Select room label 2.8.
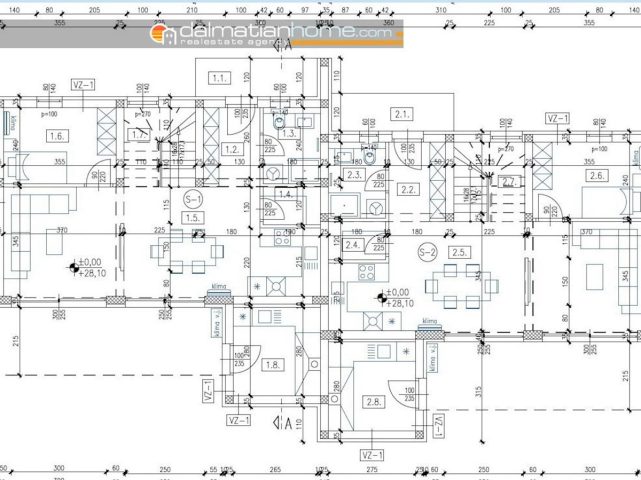Viewport: 641px width, 480px height. (374, 402)
